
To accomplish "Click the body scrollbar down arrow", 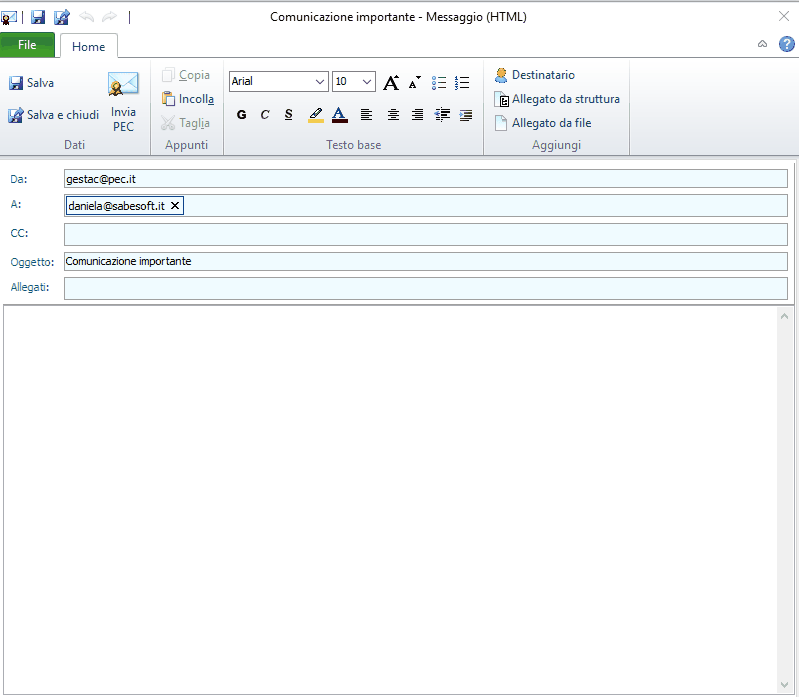I will pyautogui.click(x=785, y=685).
